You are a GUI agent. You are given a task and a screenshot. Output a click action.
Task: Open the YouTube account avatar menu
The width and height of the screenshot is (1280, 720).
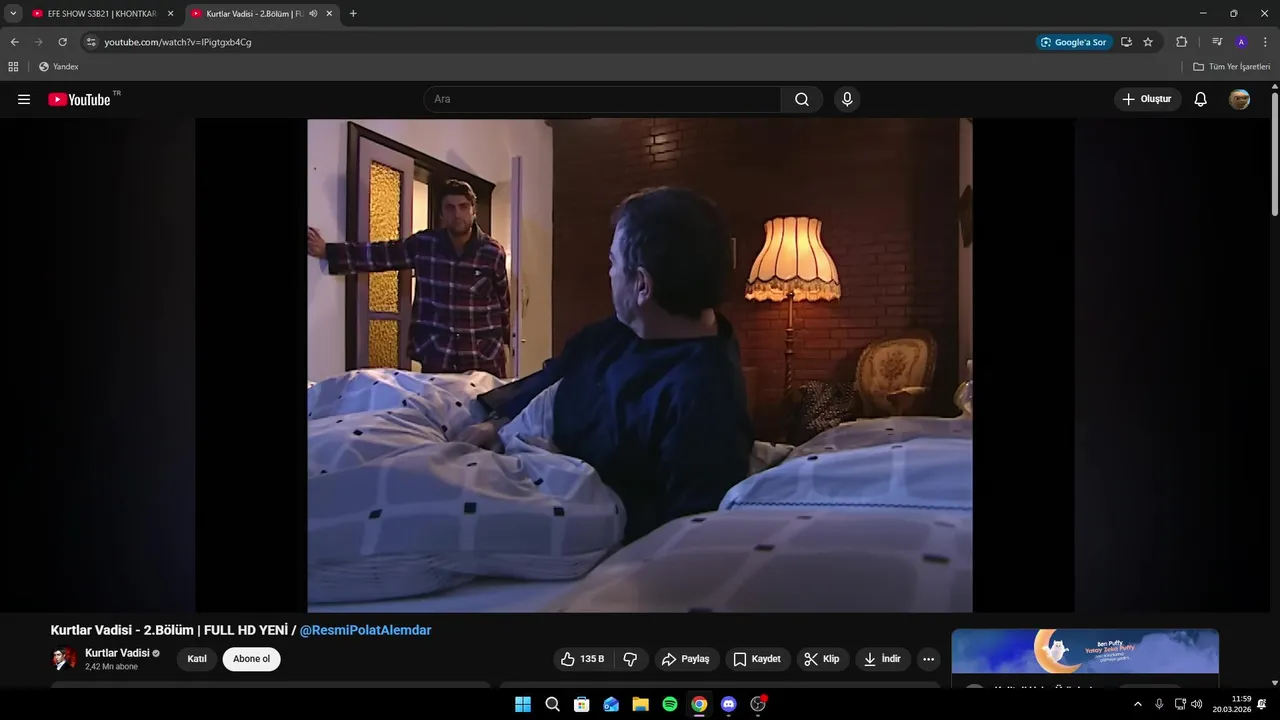(x=1239, y=99)
